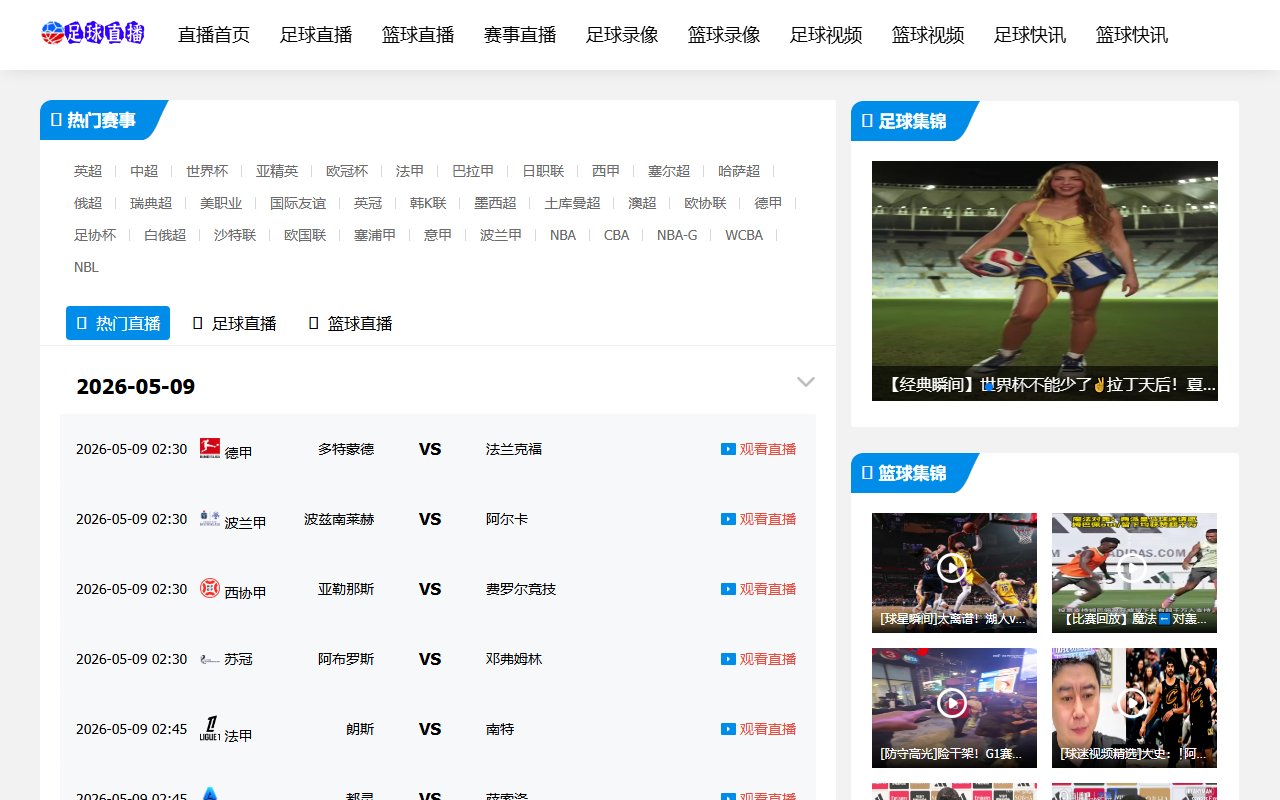Viewport: 1280px width, 800px height.
Task: Click team name 邓弗姆林
Action: point(514,659)
